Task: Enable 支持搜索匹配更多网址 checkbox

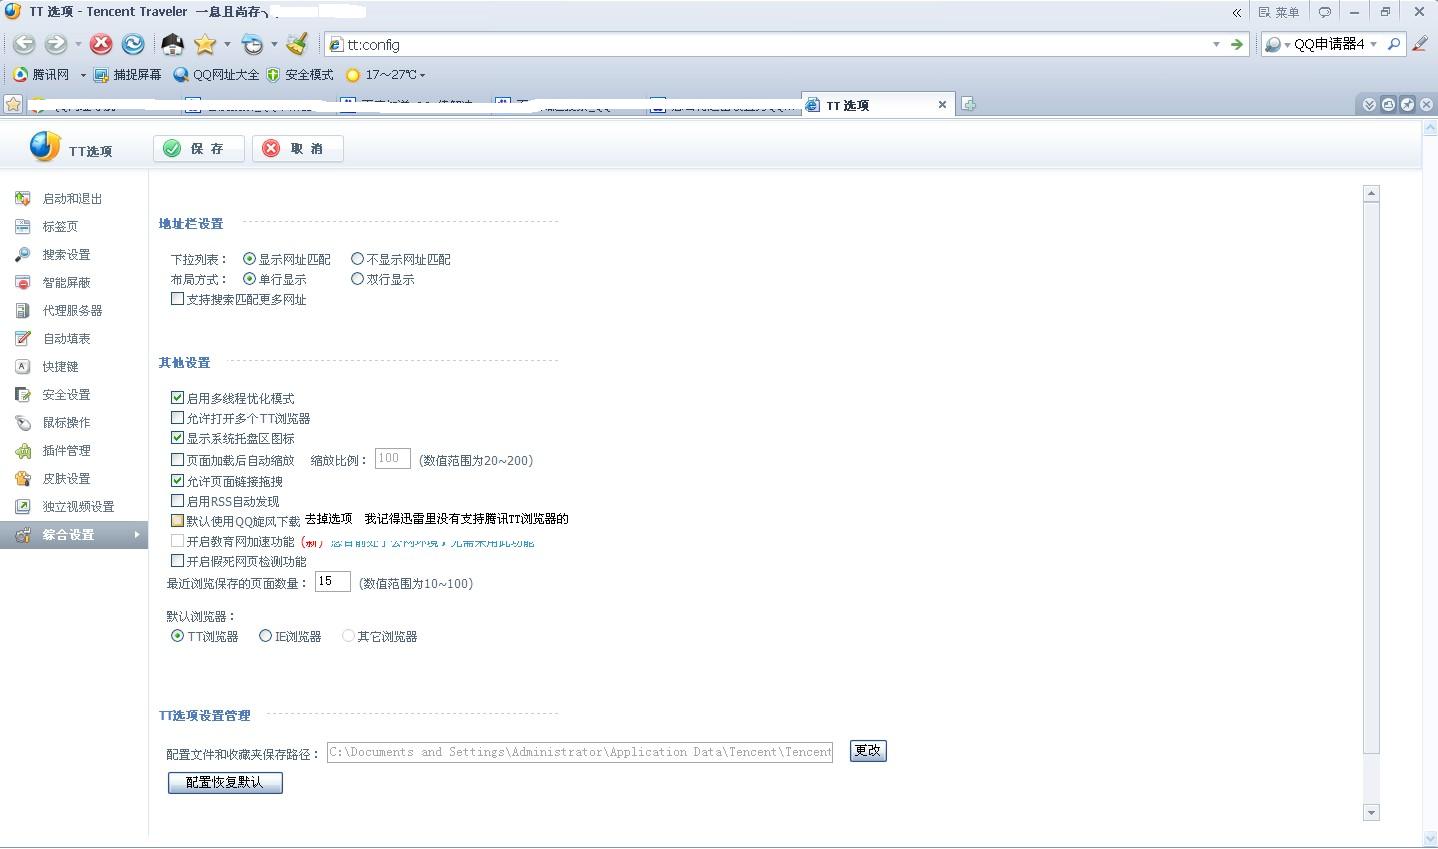Action: [x=177, y=299]
